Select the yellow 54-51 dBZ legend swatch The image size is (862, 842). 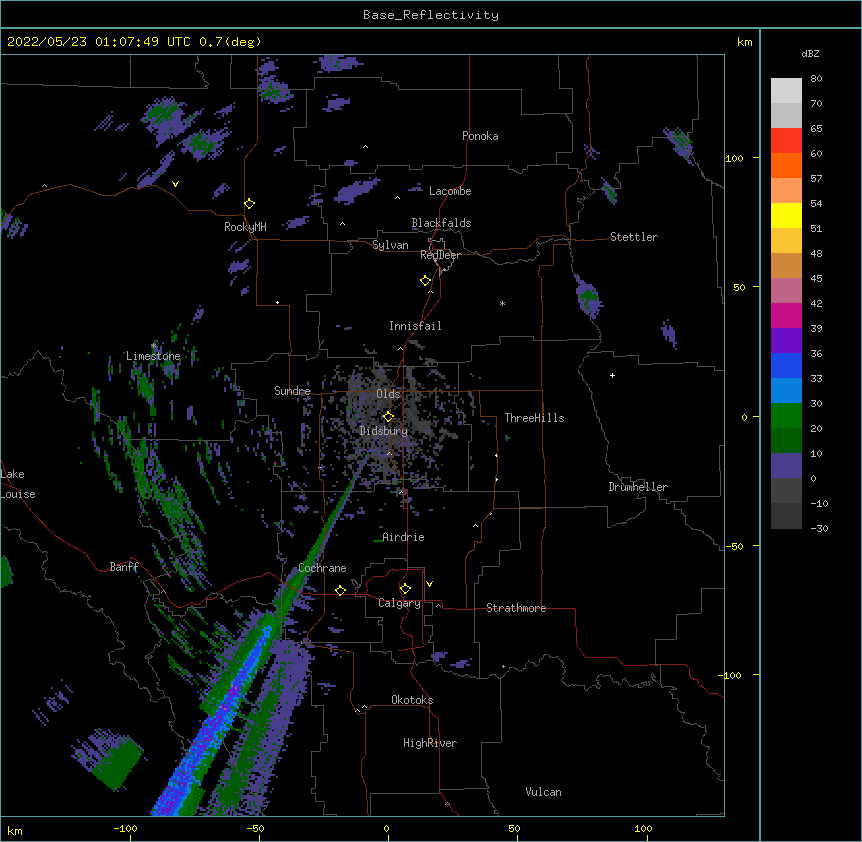(x=786, y=215)
